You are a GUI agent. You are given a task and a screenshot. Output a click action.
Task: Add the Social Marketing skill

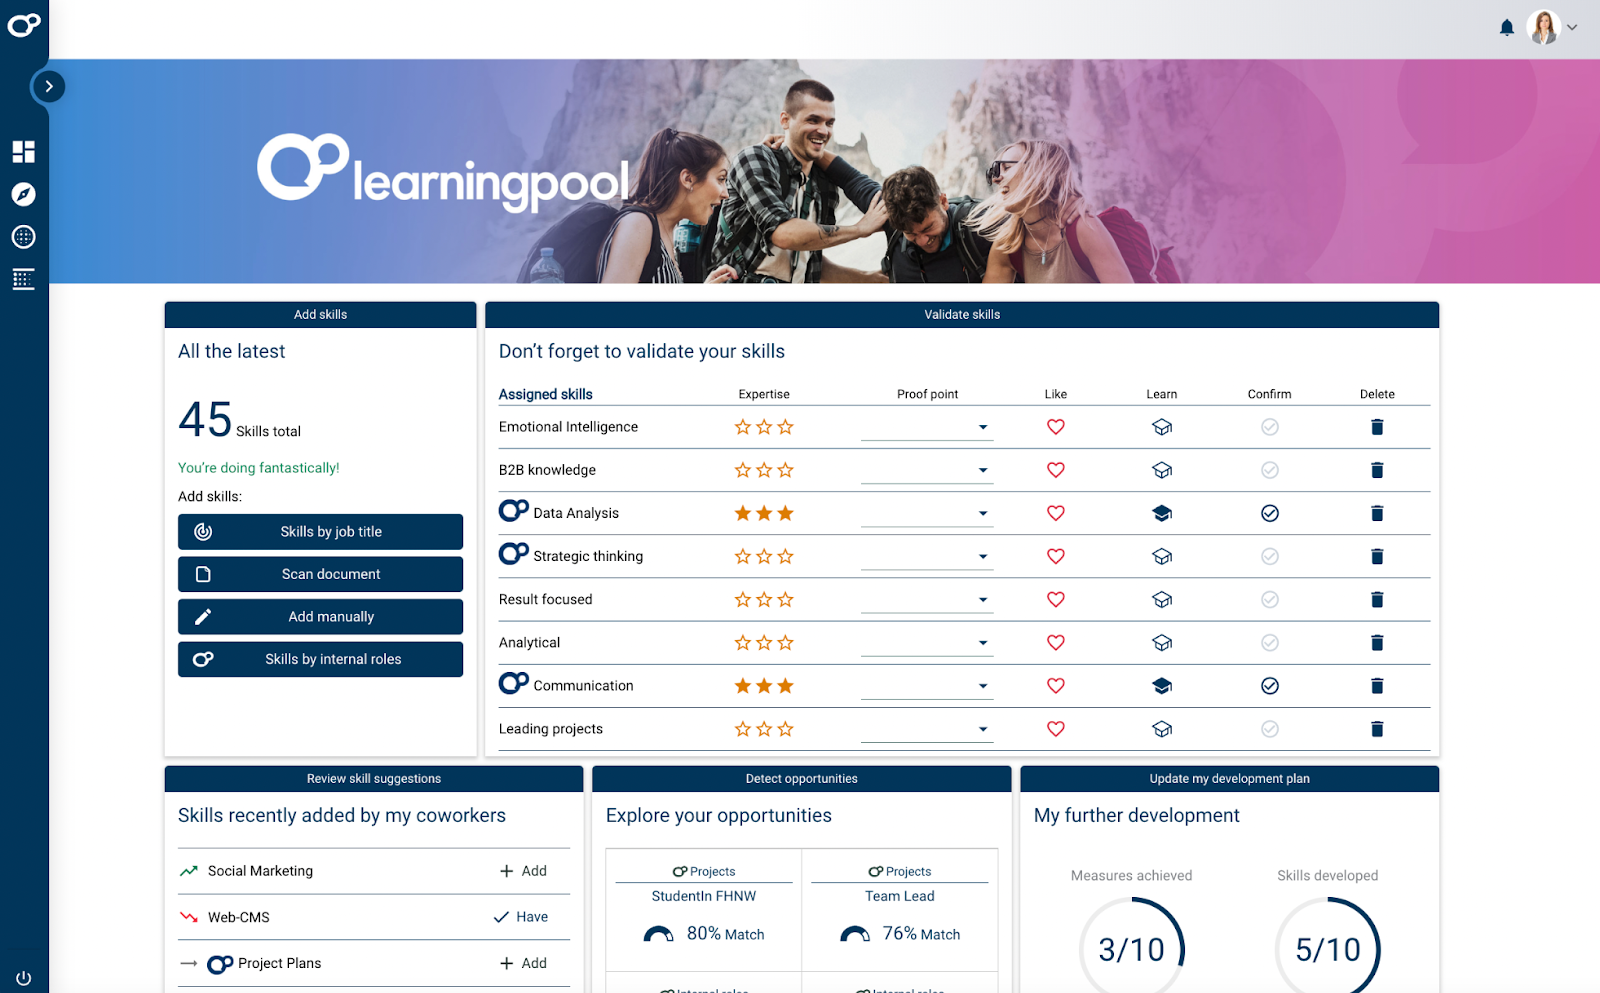pos(524,870)
